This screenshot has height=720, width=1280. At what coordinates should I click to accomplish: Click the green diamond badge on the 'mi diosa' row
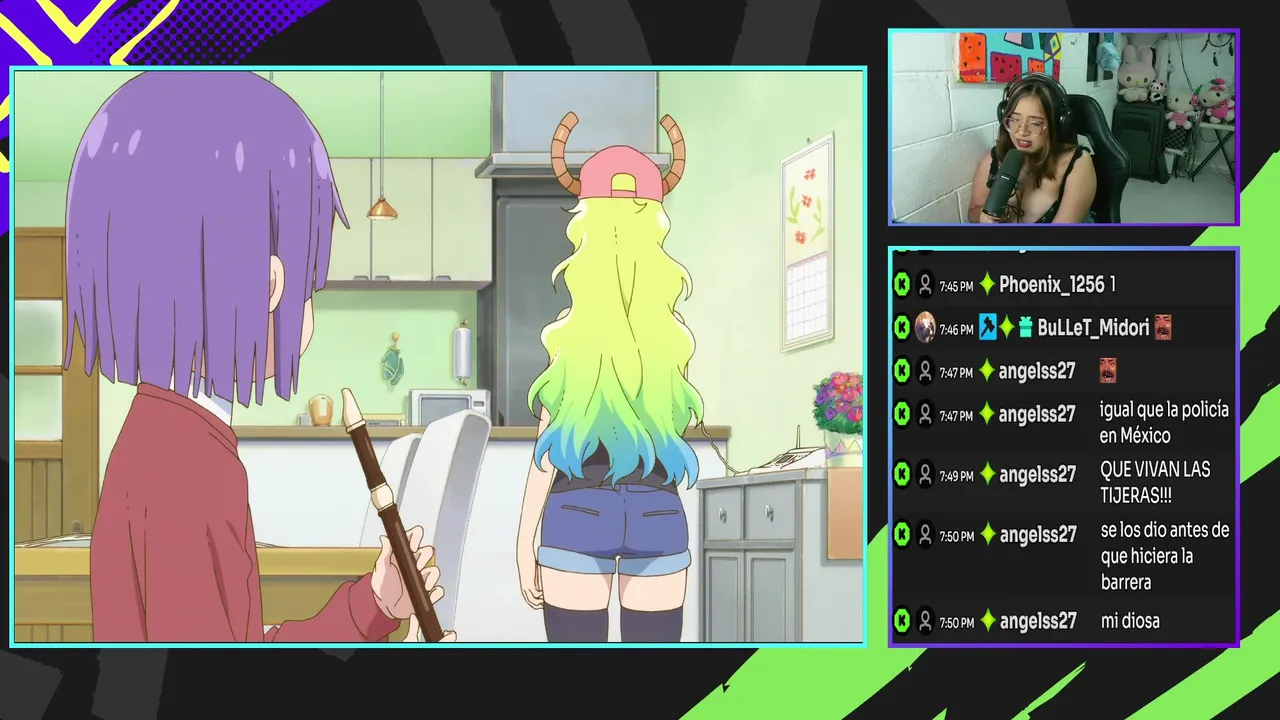coord(987,621)
